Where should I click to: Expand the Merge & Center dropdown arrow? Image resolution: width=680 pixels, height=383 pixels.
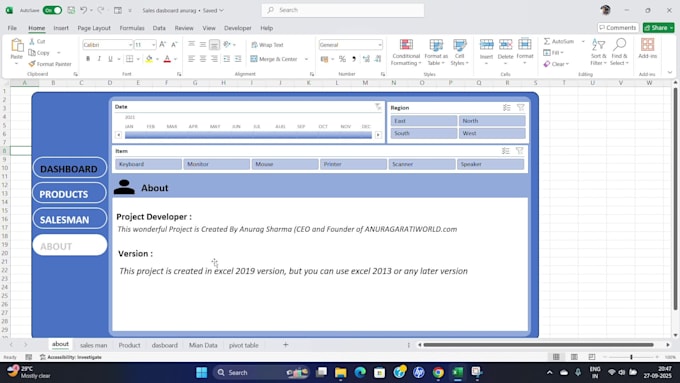[306, 59]
